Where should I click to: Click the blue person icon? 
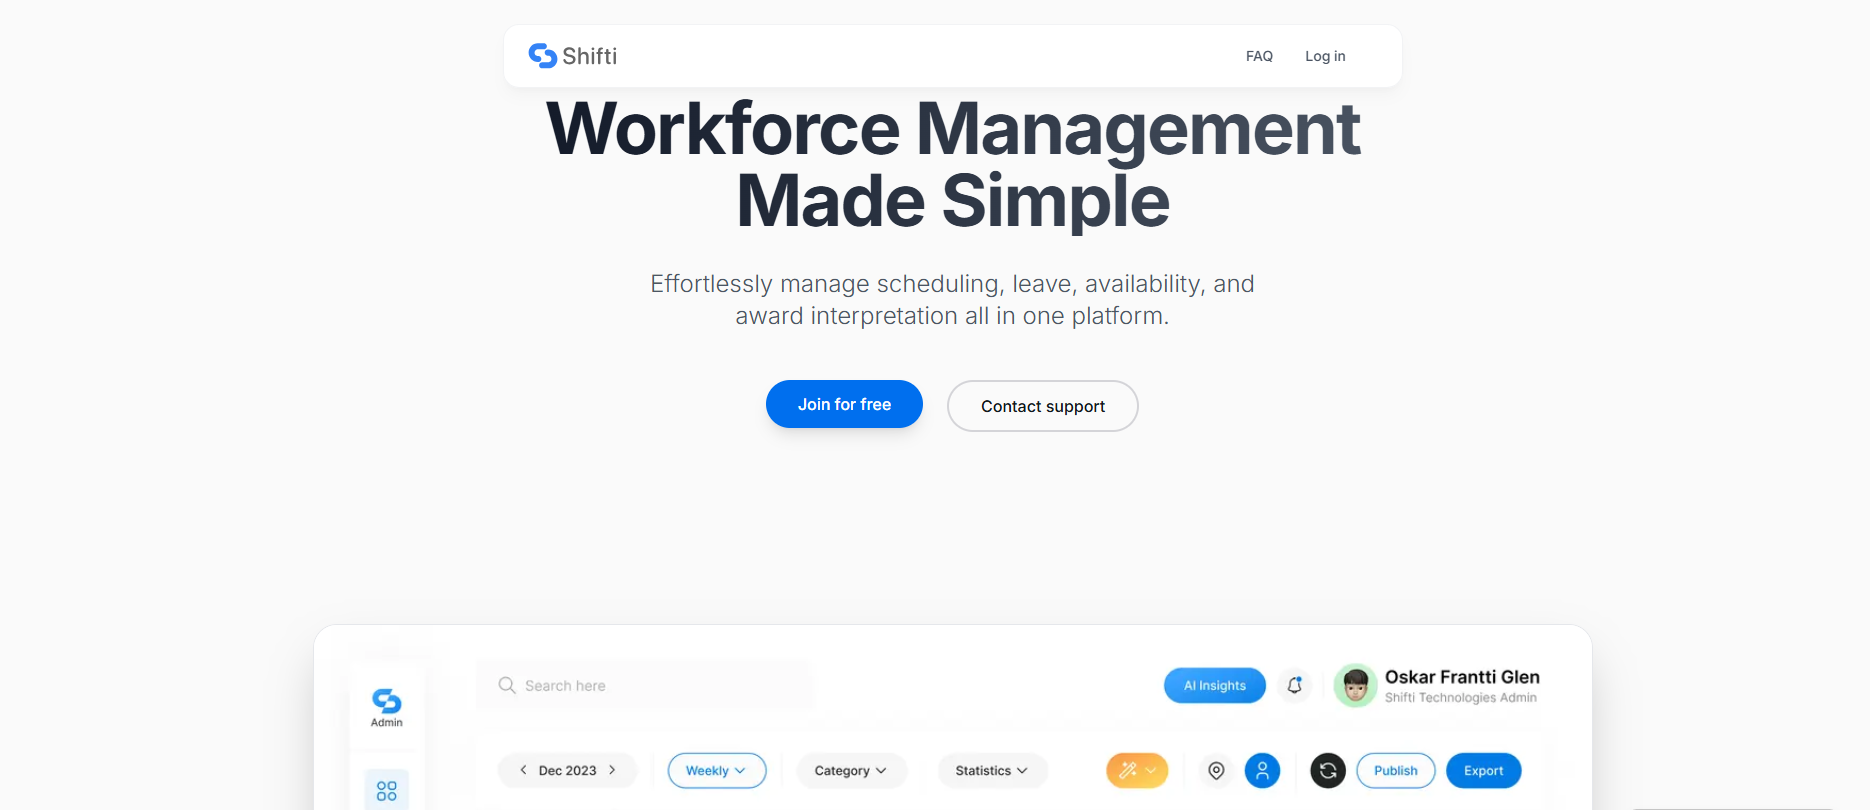coord(1262,770)
